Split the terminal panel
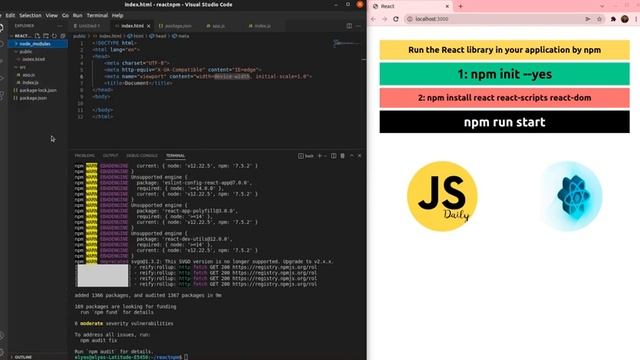This screenshot has width=640, height=360. [x=333, y=156]
